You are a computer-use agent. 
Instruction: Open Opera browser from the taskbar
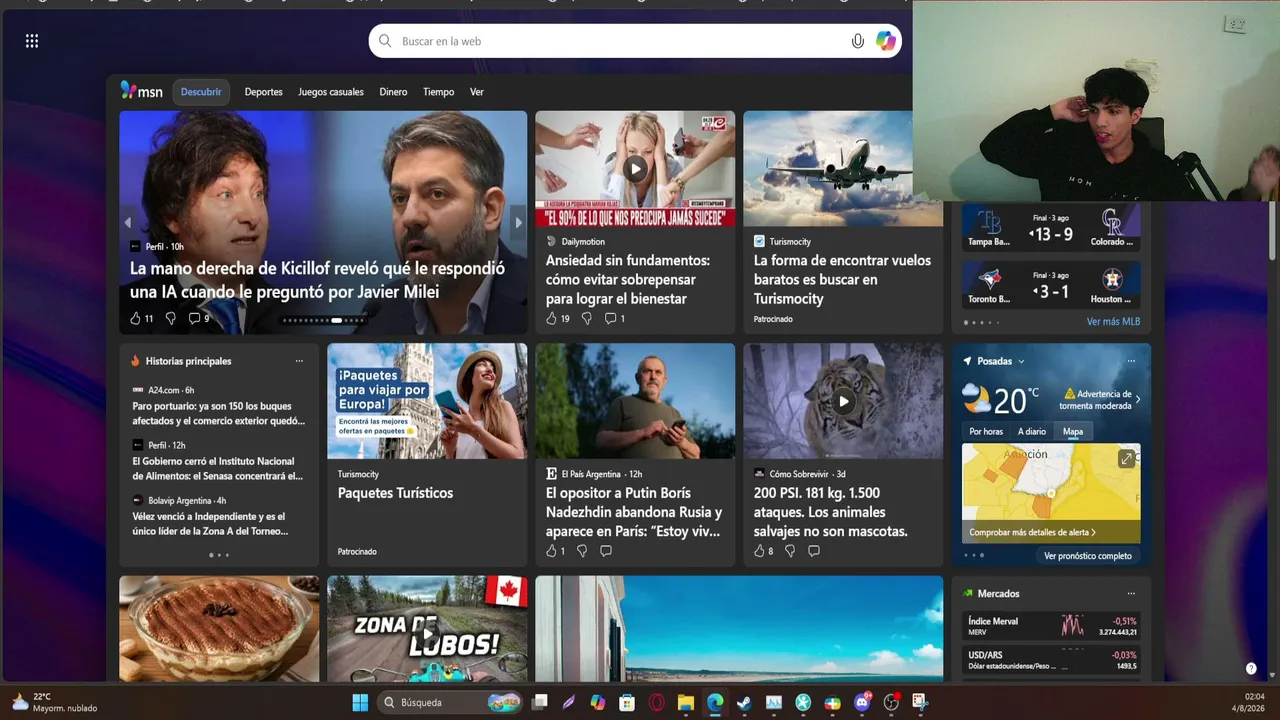coord(657,702)
